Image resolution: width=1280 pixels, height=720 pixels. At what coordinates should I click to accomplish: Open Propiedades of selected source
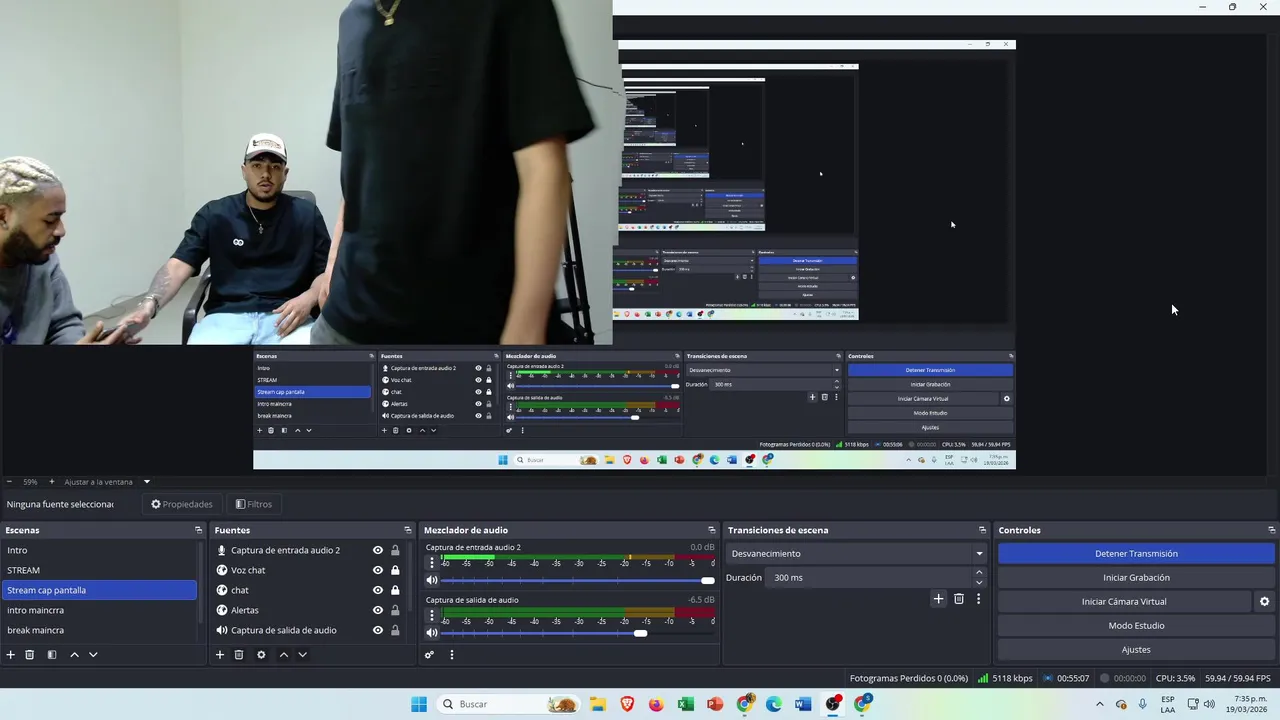(x=182, y=504)
